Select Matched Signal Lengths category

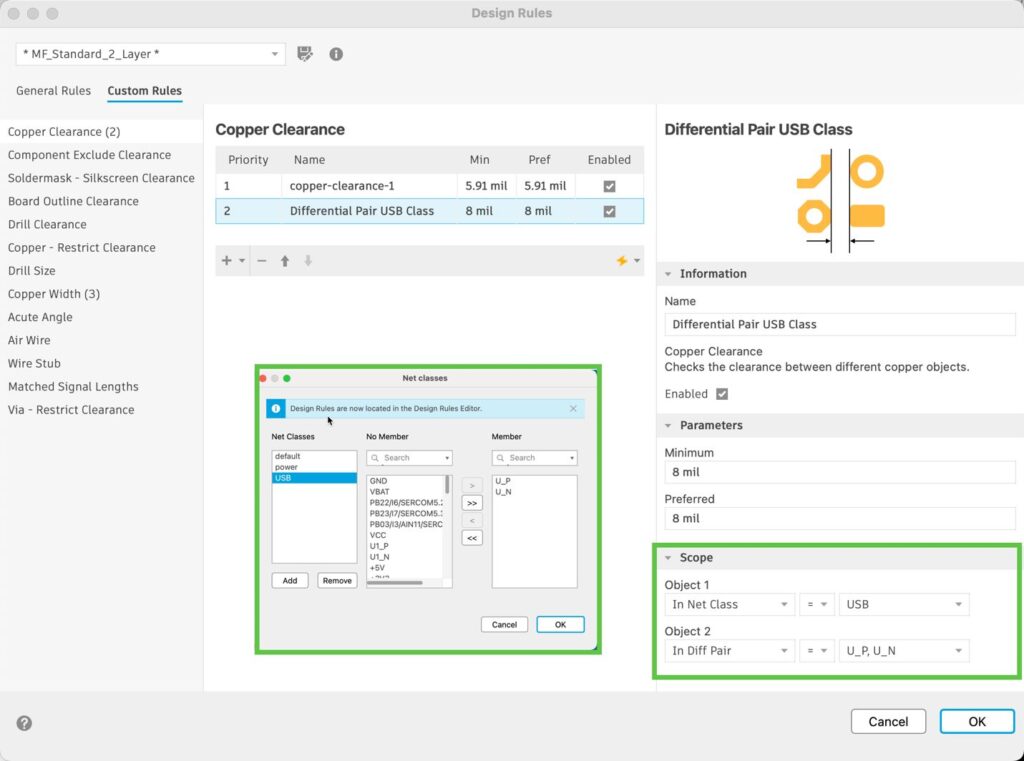[x=101, y=387]
